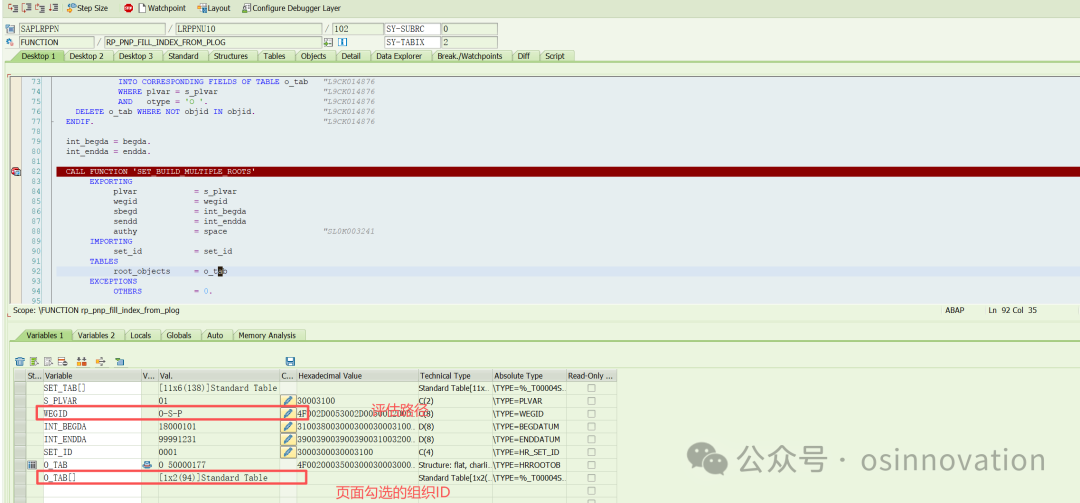Open the Memory Analysis tab
The width and height of the screenshot is (1080, 503).
point(267,336)
